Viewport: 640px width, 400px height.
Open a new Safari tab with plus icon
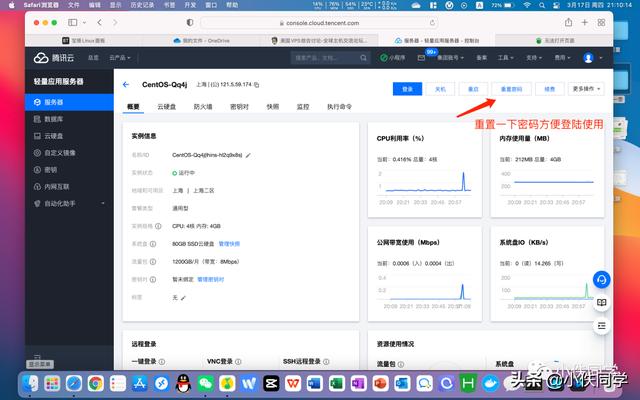[584, 22]
